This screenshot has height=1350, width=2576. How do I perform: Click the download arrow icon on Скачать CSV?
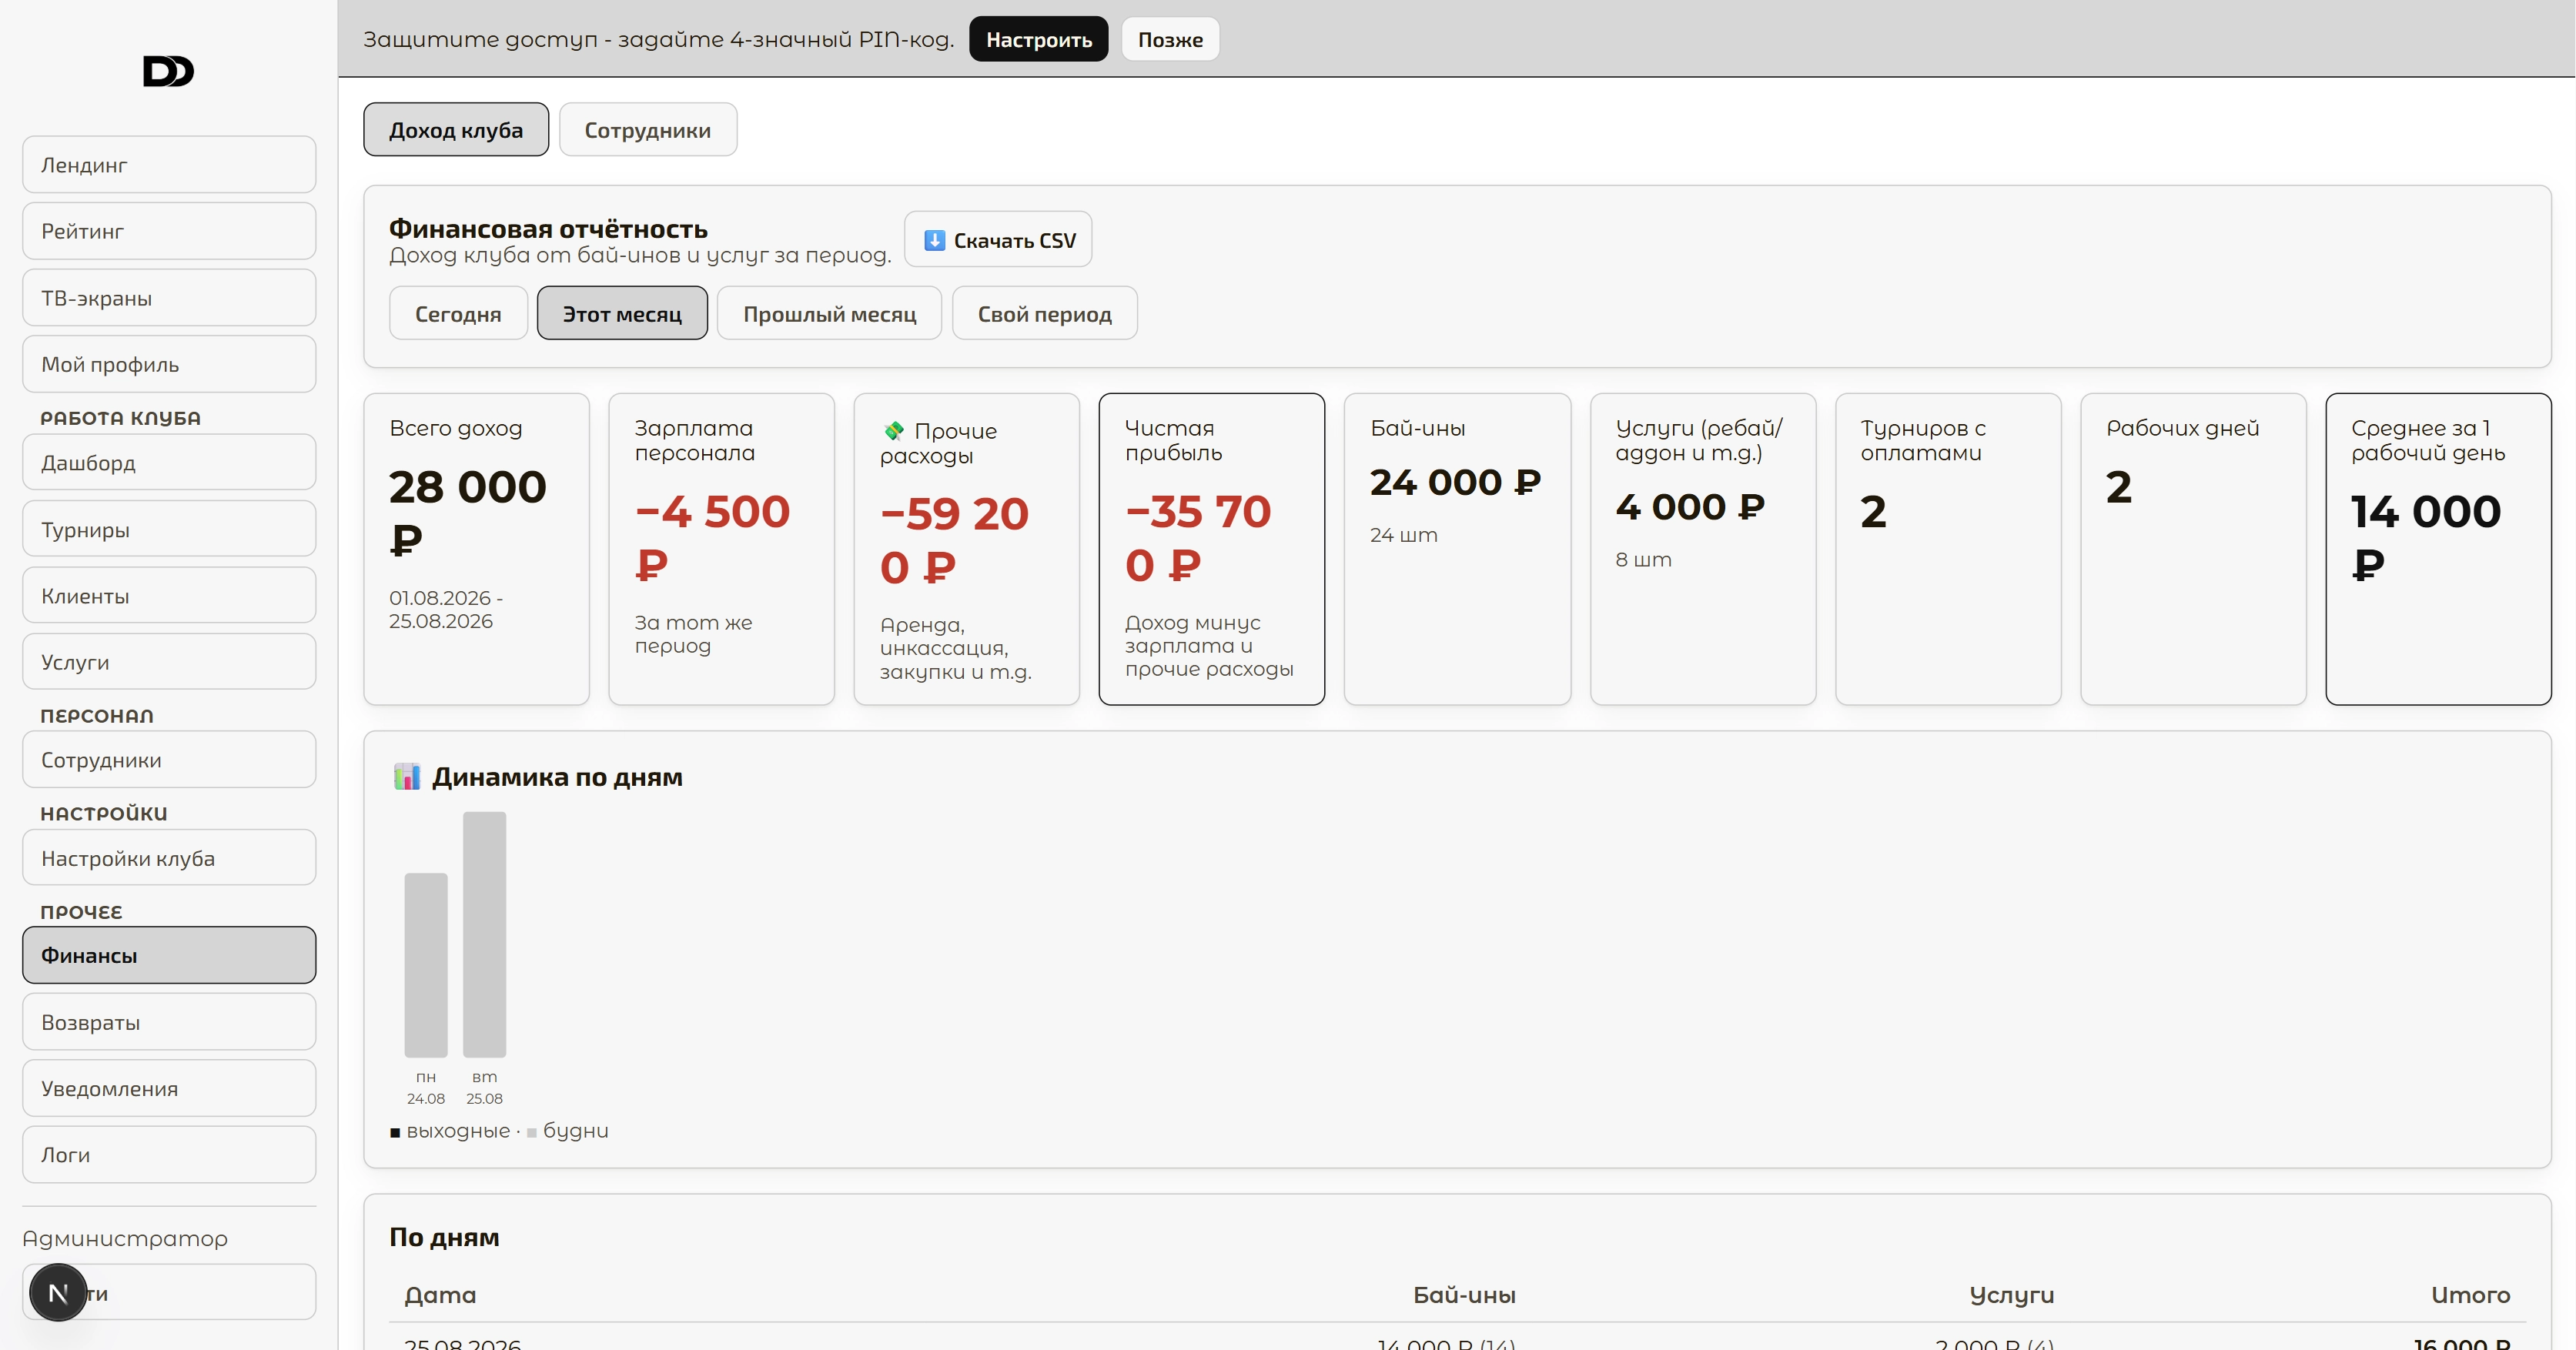click(934, 240)
